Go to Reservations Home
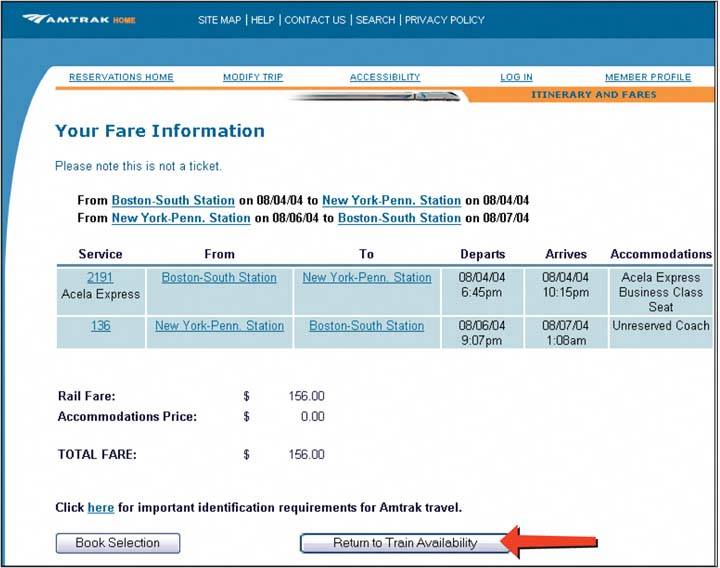 click(121, 77)
